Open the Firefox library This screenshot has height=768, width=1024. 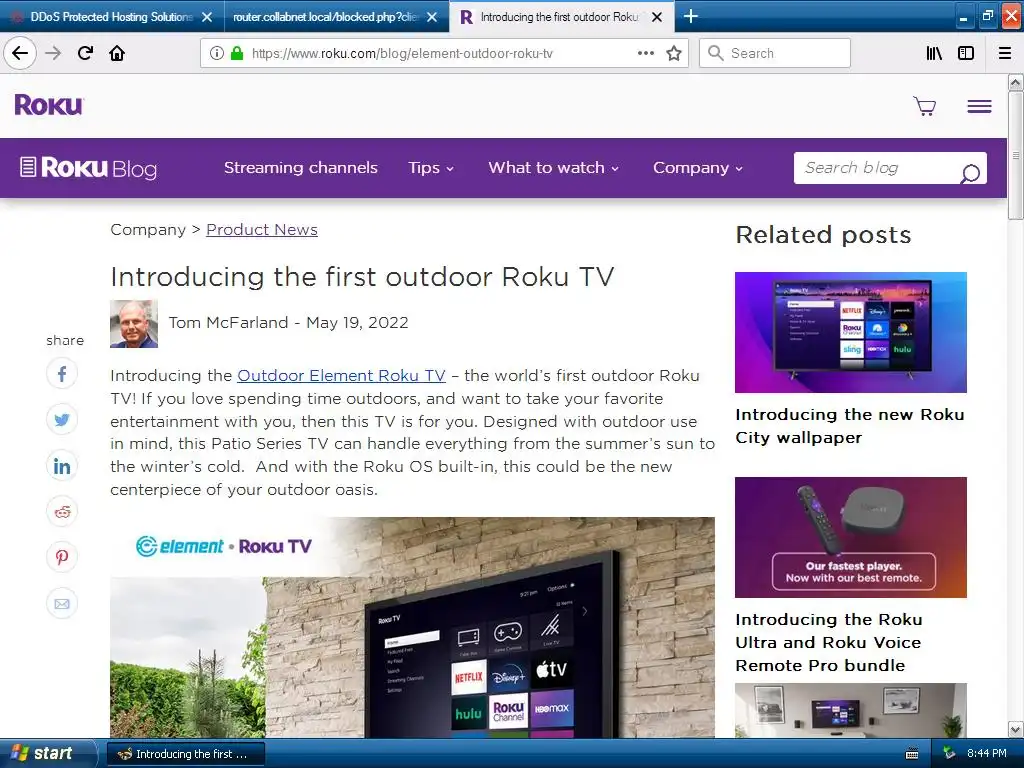934,53
